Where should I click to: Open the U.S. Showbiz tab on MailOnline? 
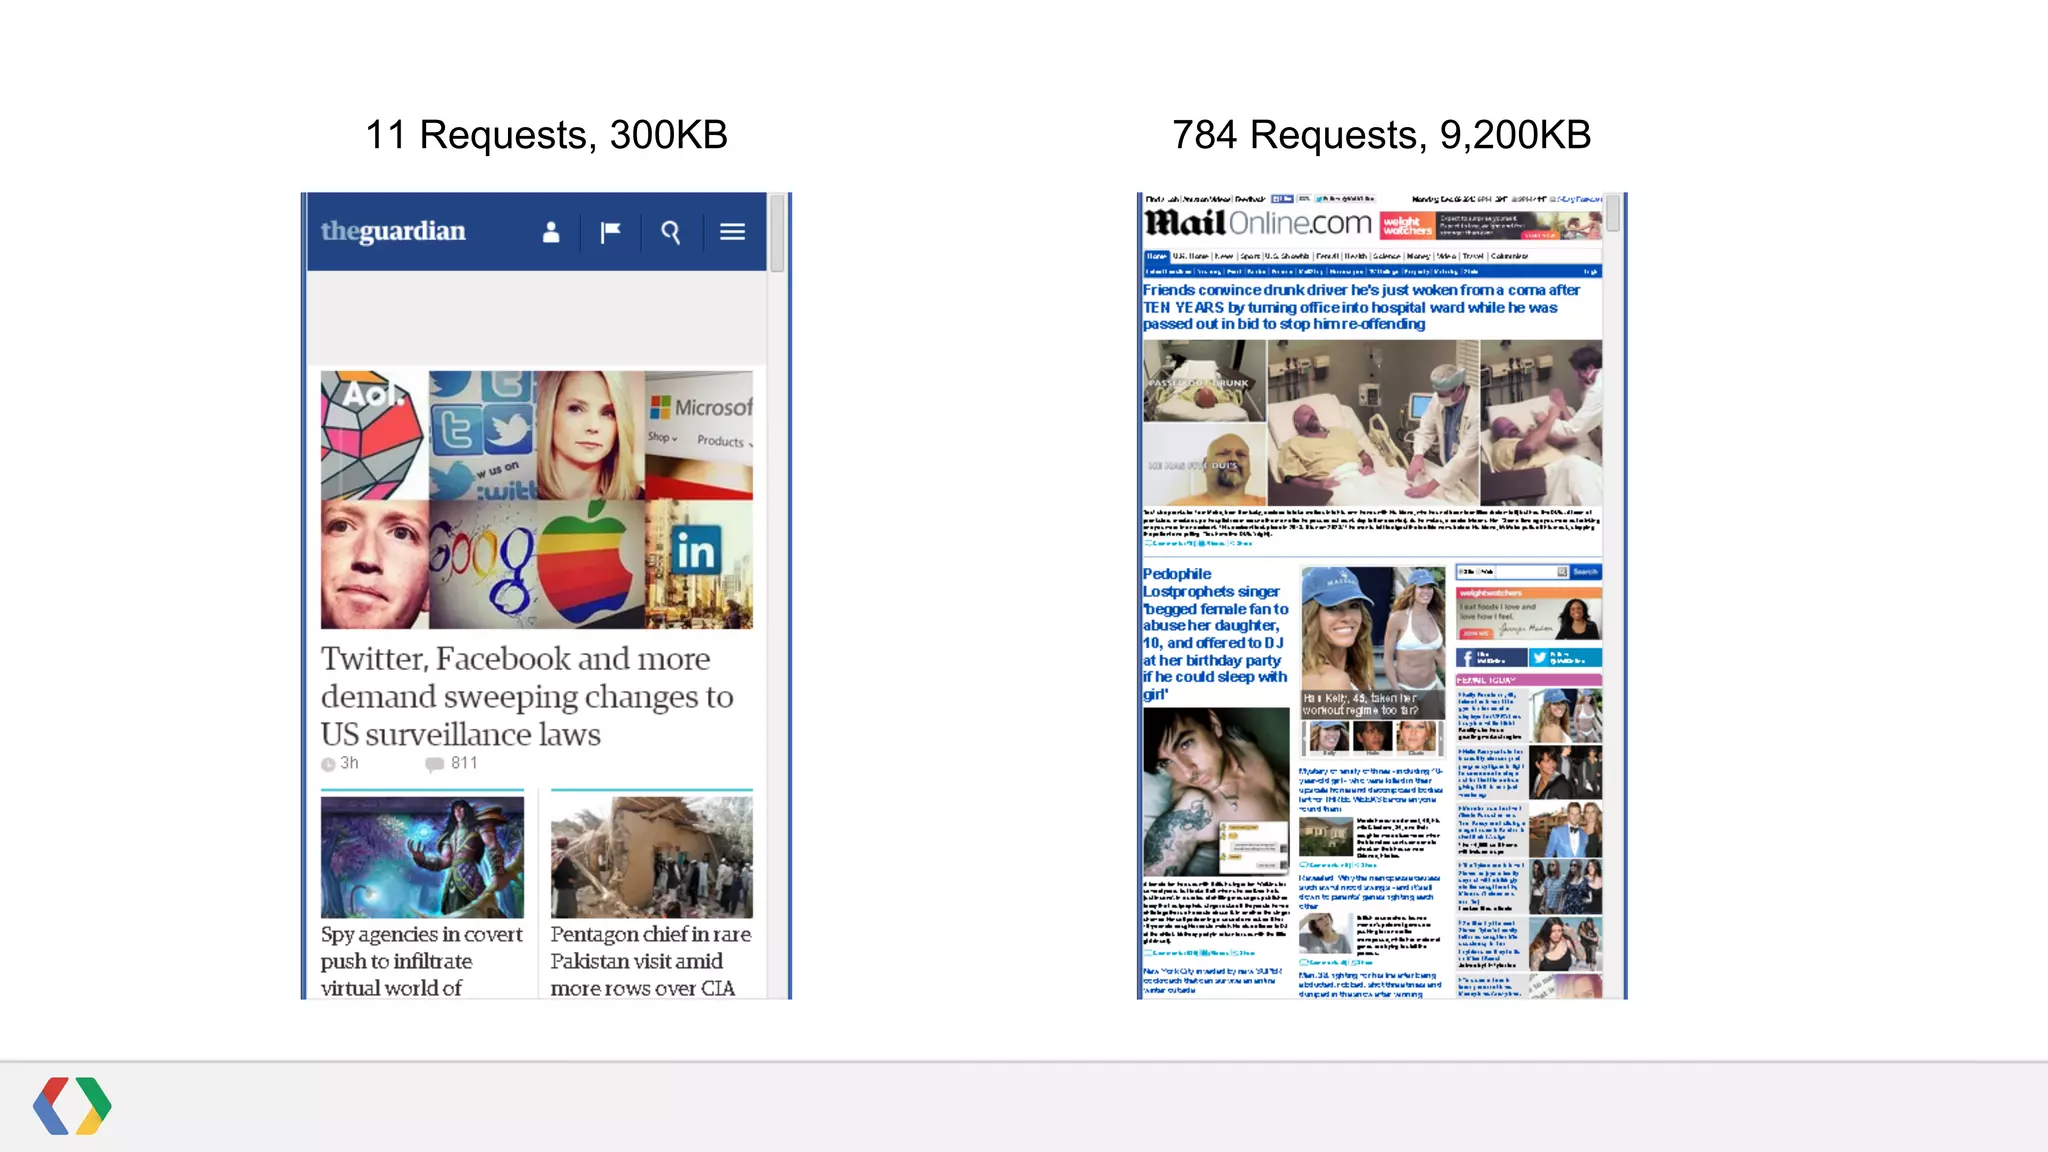[1287, 256]
